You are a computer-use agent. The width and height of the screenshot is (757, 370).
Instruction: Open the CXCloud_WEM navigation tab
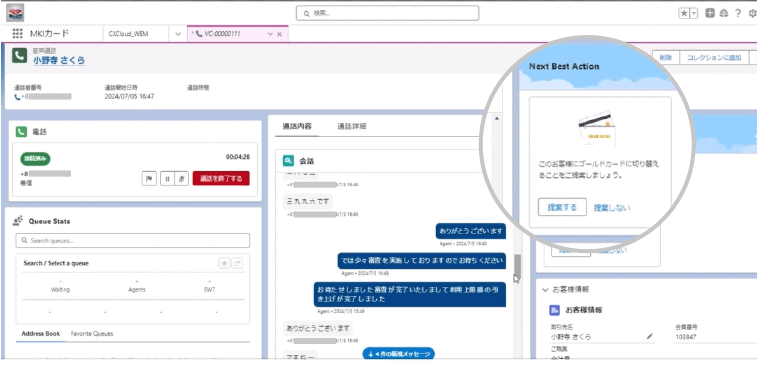click(128, 34)
